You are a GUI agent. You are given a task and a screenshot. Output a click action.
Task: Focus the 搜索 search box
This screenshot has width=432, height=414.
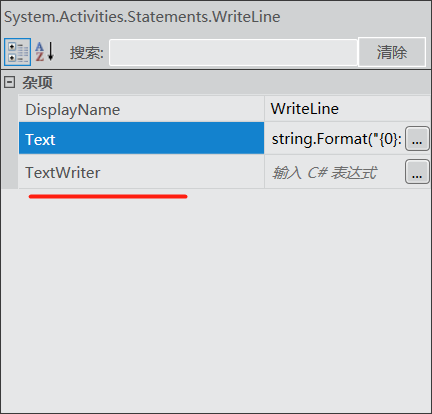[233, 52]
